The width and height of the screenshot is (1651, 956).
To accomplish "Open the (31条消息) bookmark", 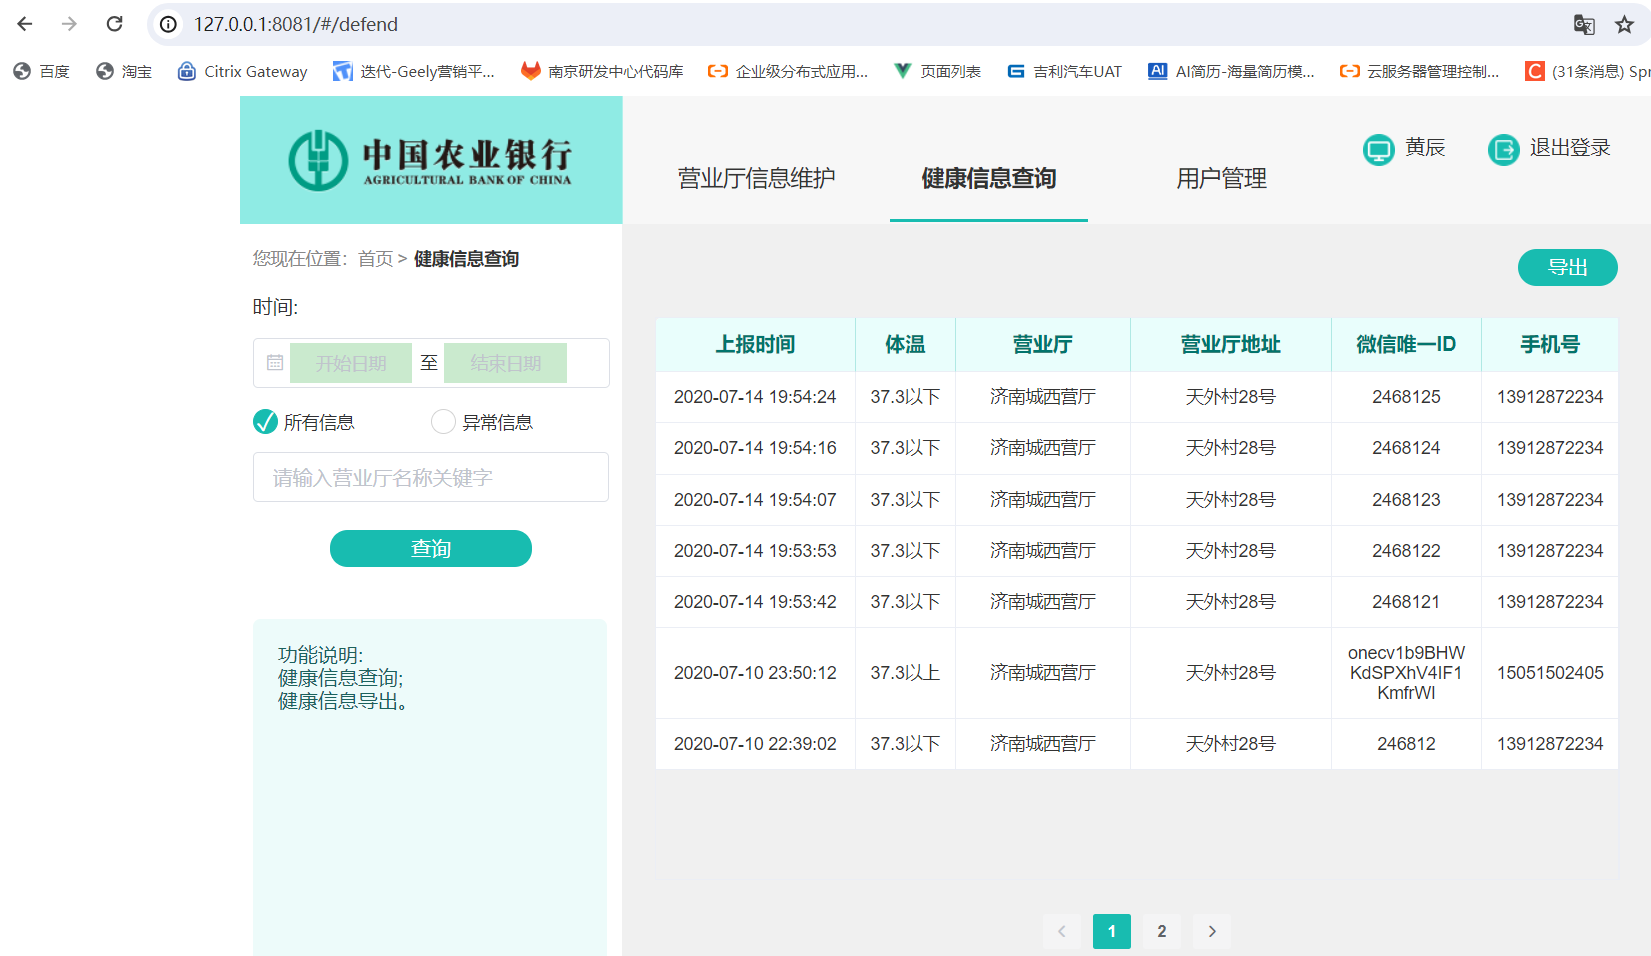I will [1587, 71].
